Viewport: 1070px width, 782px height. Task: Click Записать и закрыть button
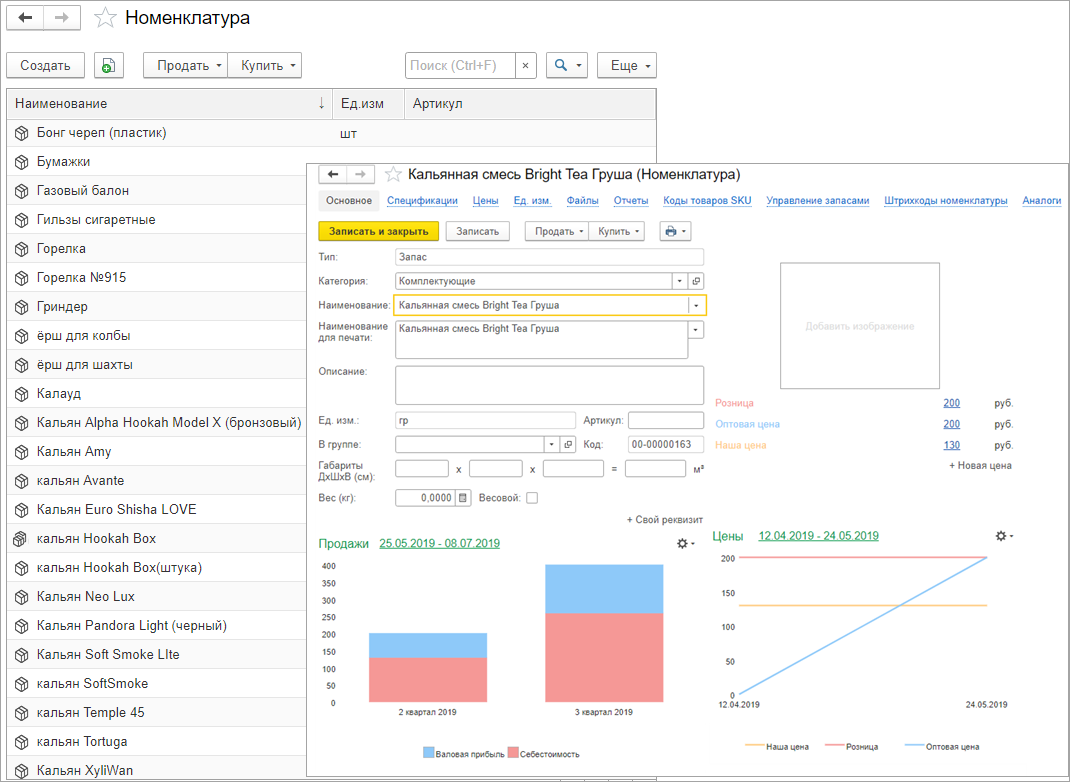[379, 231]
